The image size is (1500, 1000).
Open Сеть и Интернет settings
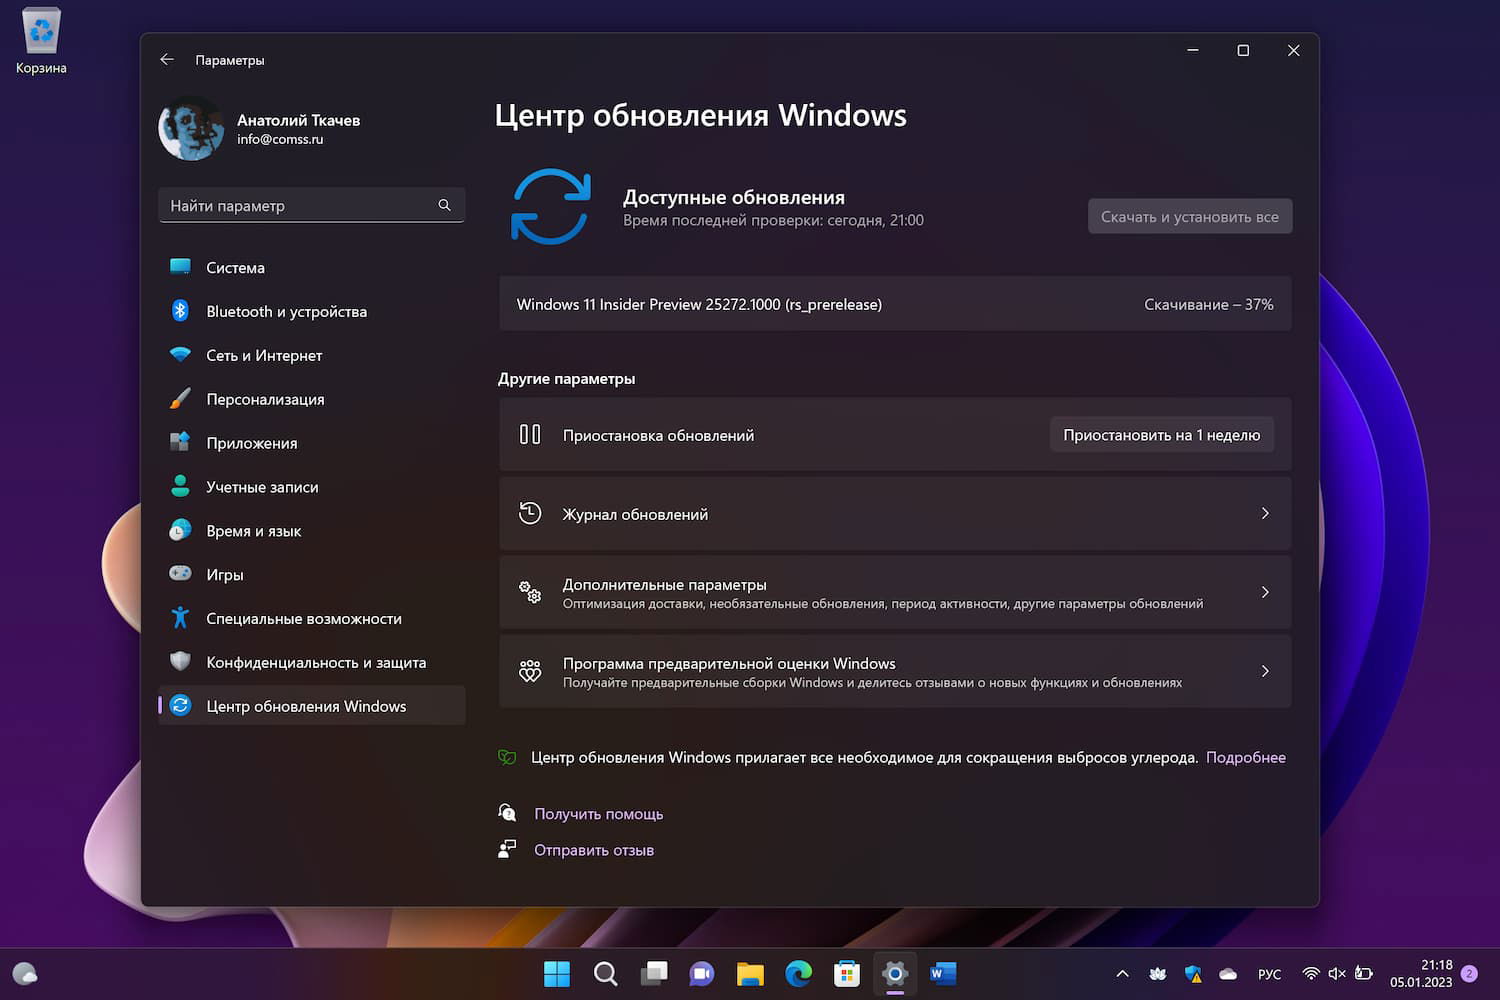(x=263, y=355)
